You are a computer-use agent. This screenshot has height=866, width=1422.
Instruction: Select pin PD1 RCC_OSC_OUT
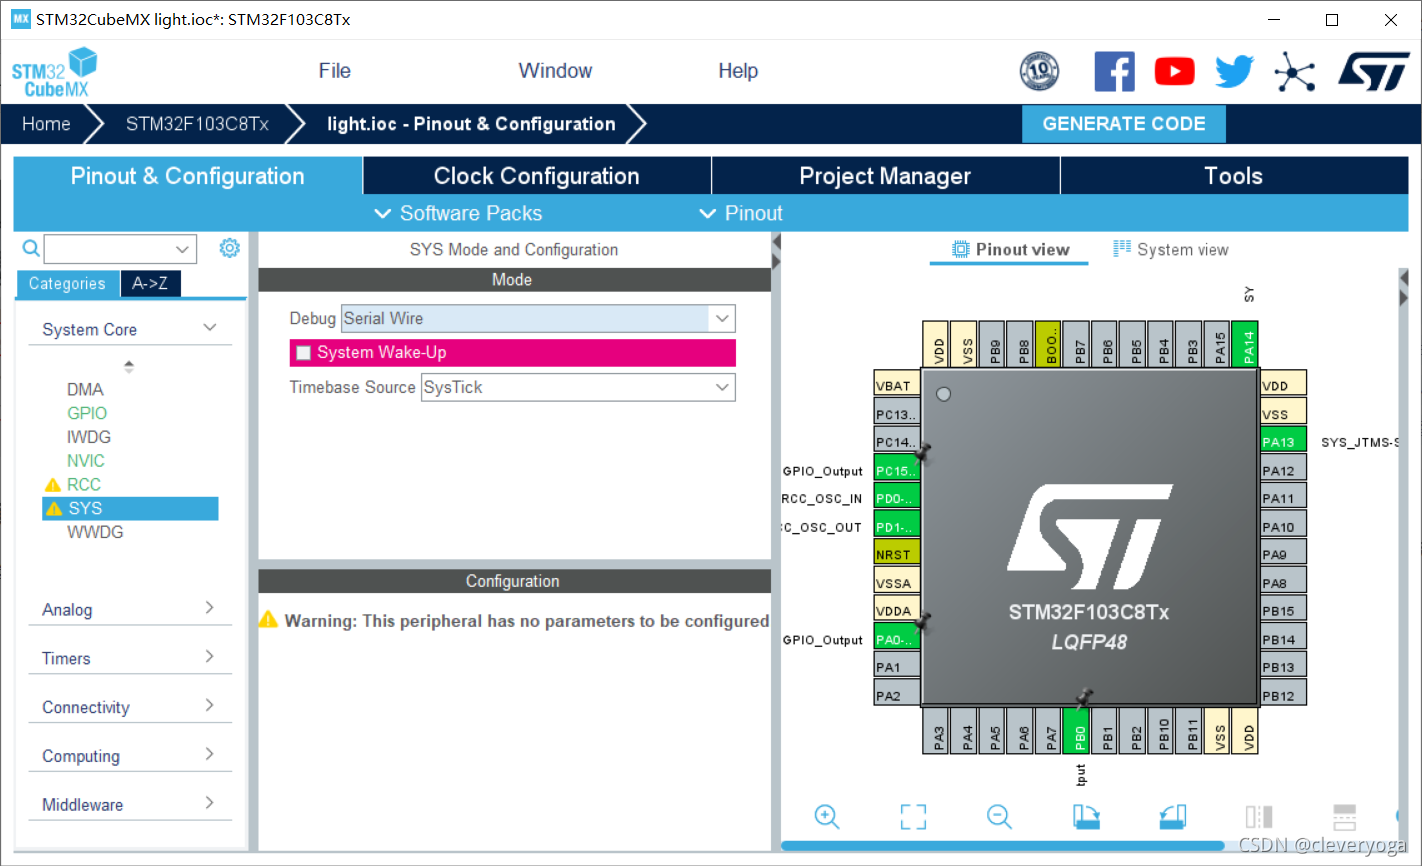click(x=897, y=526)
